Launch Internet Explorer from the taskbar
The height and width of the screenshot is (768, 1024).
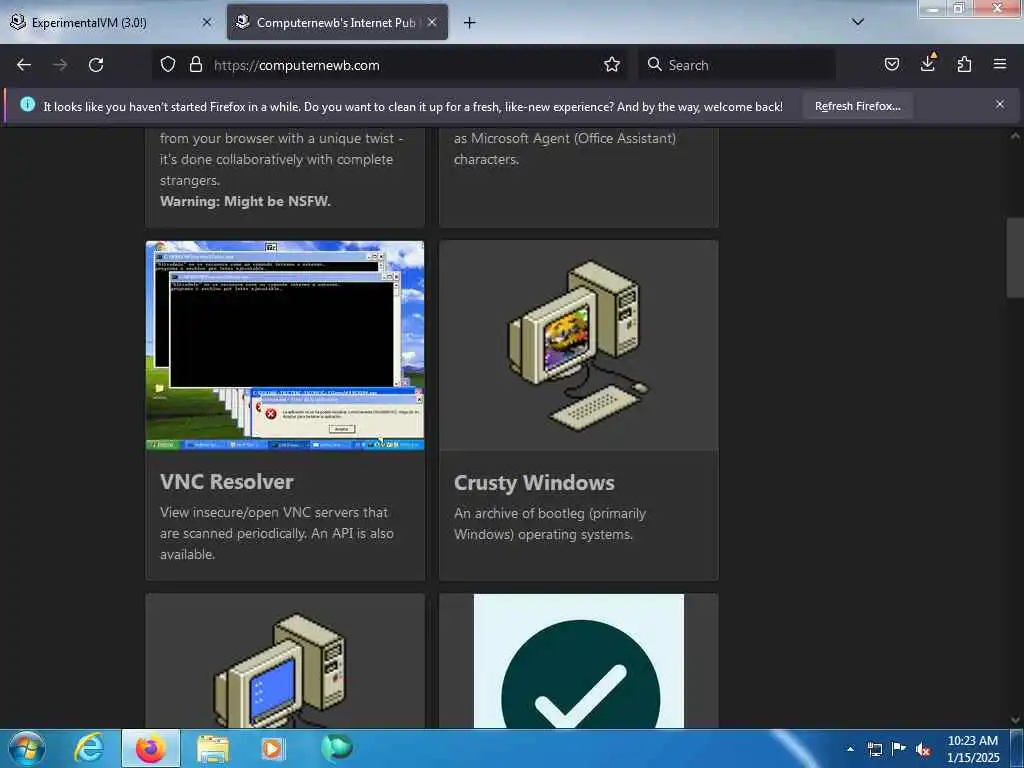[x=89, y=748]
